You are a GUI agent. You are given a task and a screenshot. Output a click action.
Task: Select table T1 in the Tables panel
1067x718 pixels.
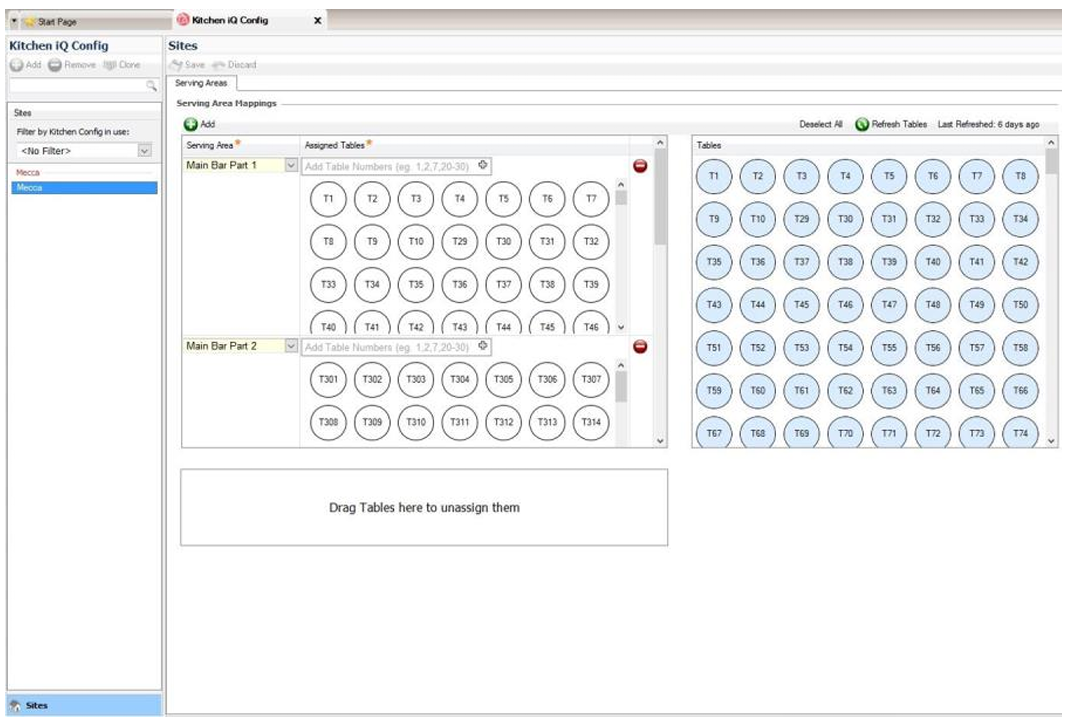click(713, 176)
